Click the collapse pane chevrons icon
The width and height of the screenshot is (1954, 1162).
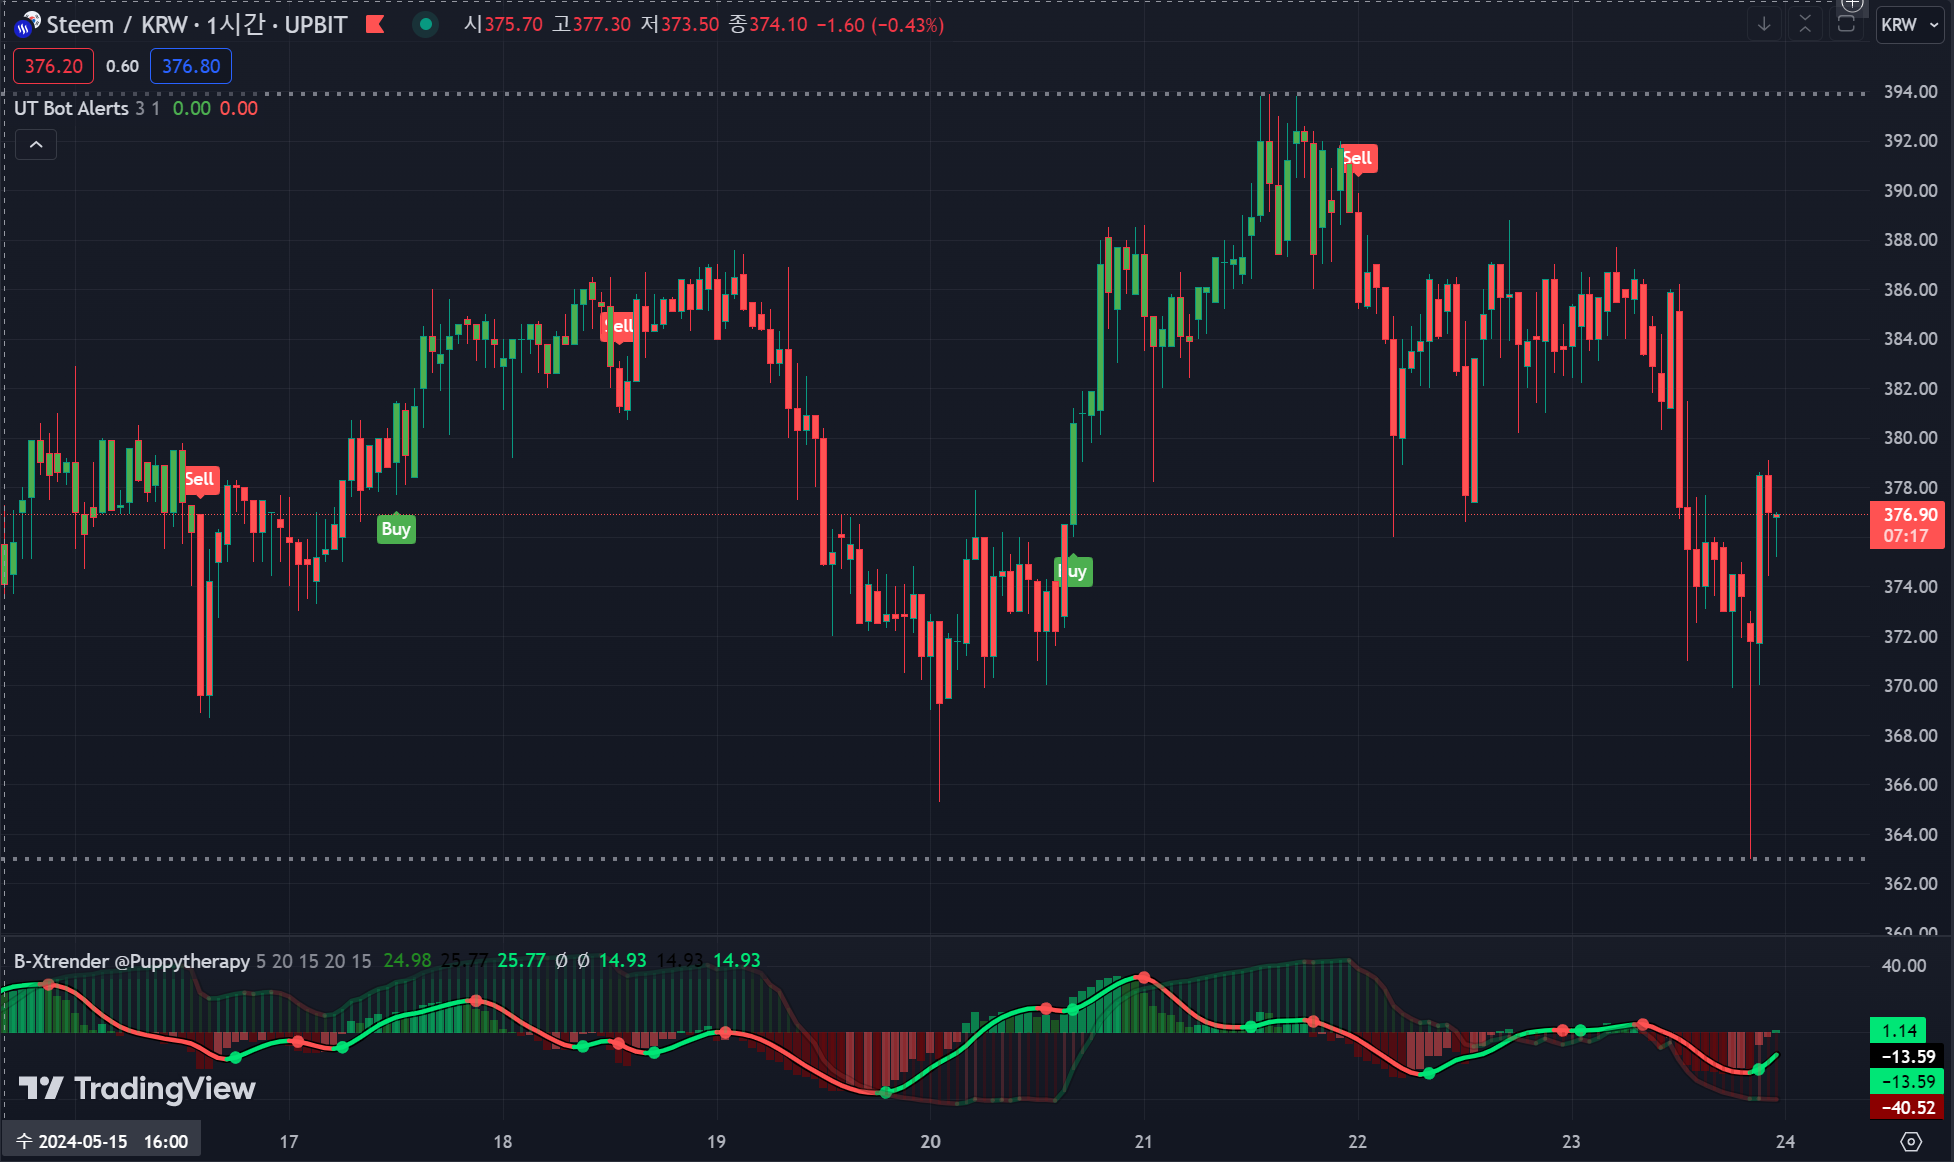(x=1805, y=24)
